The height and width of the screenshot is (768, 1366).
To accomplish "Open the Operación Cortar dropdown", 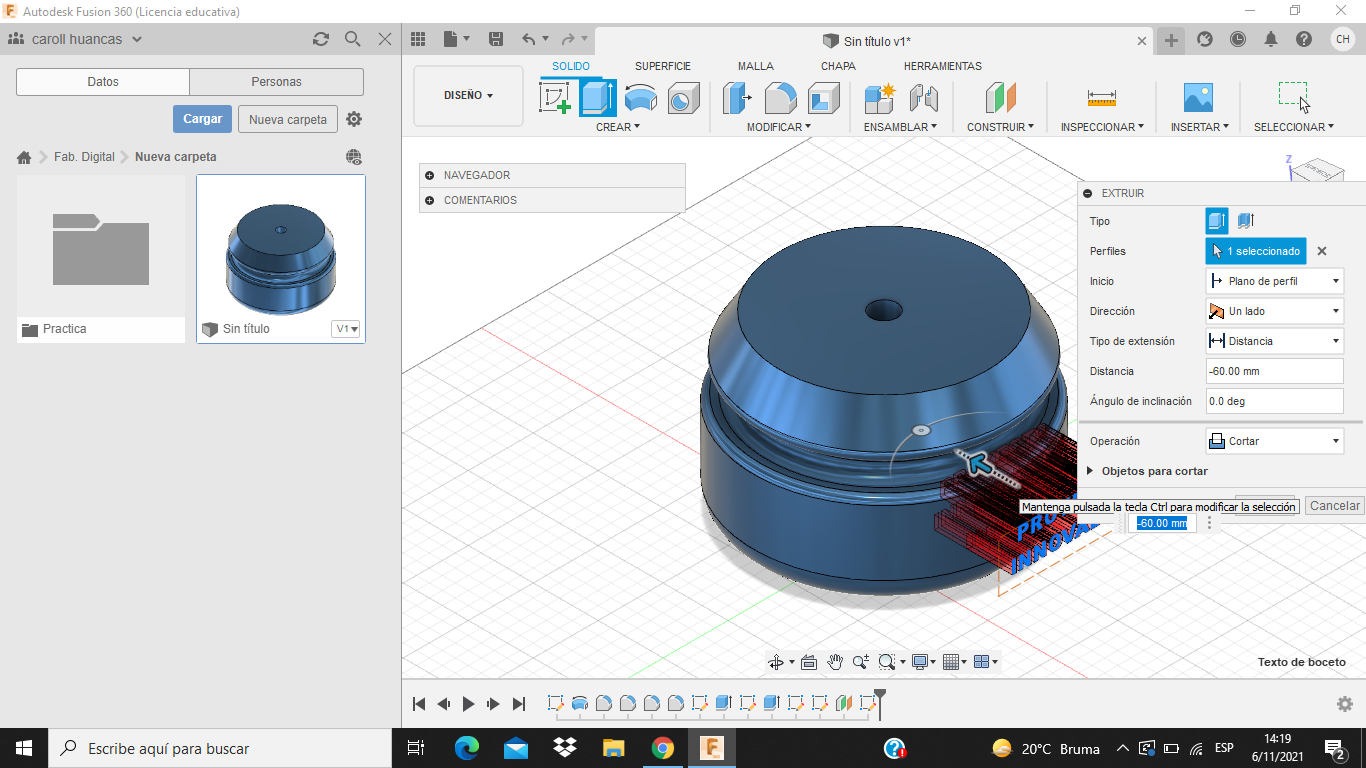I will click(1274, 441).
